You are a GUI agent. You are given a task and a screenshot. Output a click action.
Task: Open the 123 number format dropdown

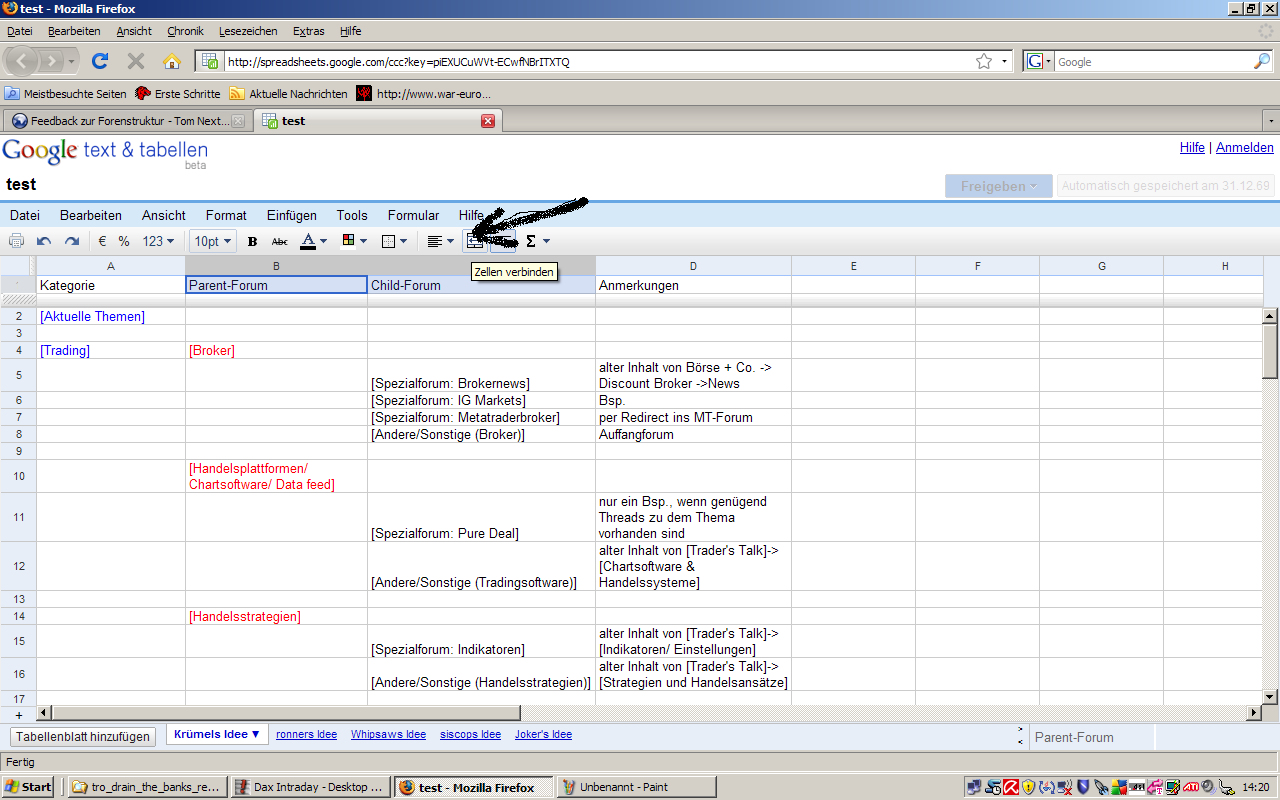point(158,241)
